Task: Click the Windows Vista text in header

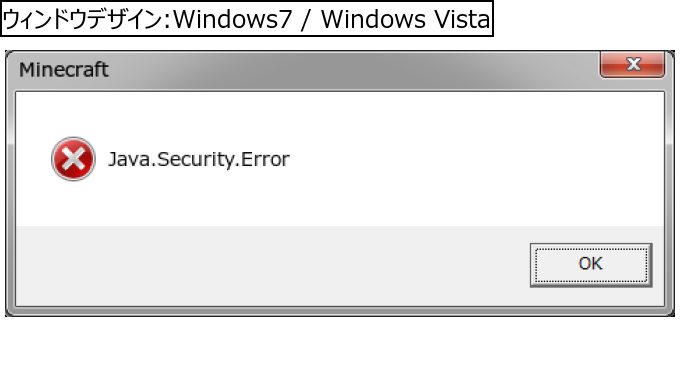Action: 405,20
